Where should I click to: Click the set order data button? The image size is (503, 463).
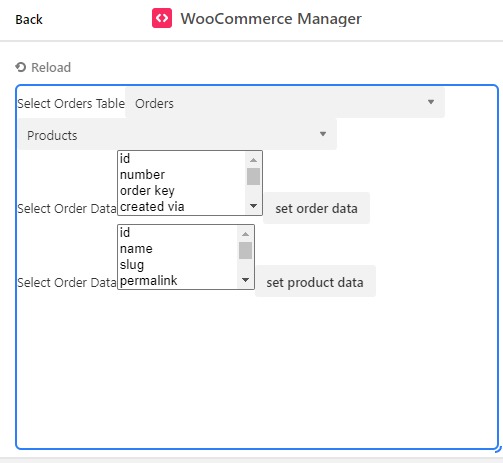pyautogui.click(x=317, y=208)
